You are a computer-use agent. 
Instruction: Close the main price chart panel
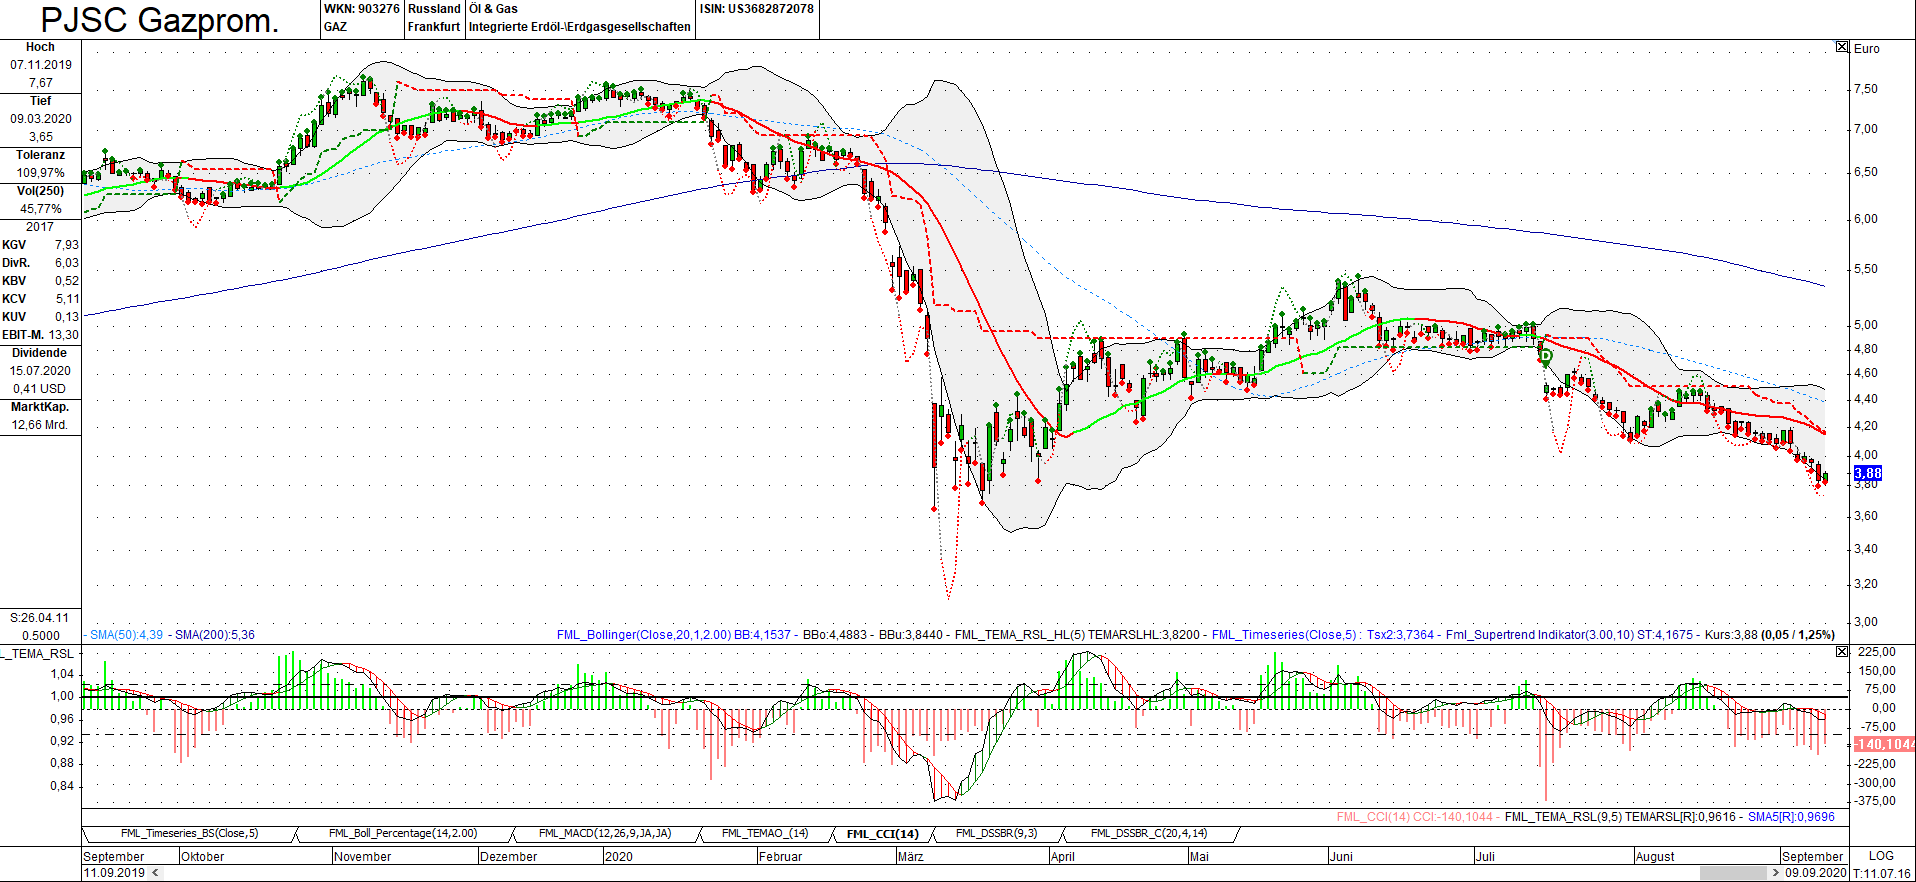coord(1842,47)
